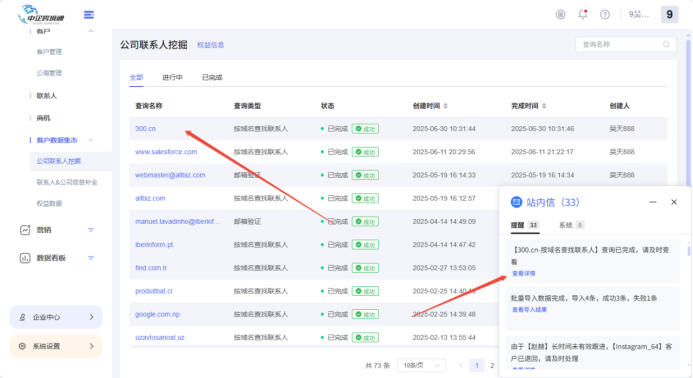Screen dimensions: 693x378
Task: Open the manuel.lavadinho@iberinf... query link
Action: click(x=177, y=221)
